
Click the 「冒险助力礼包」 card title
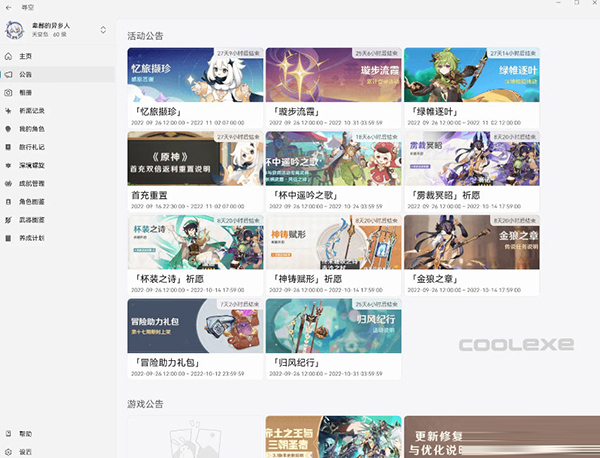tap(166, 362)
